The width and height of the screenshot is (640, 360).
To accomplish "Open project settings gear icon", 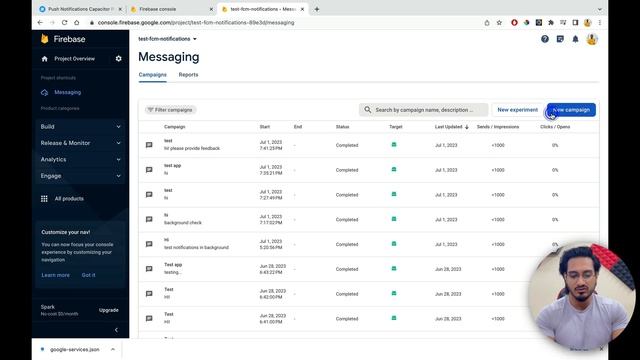I will point(118,59).
